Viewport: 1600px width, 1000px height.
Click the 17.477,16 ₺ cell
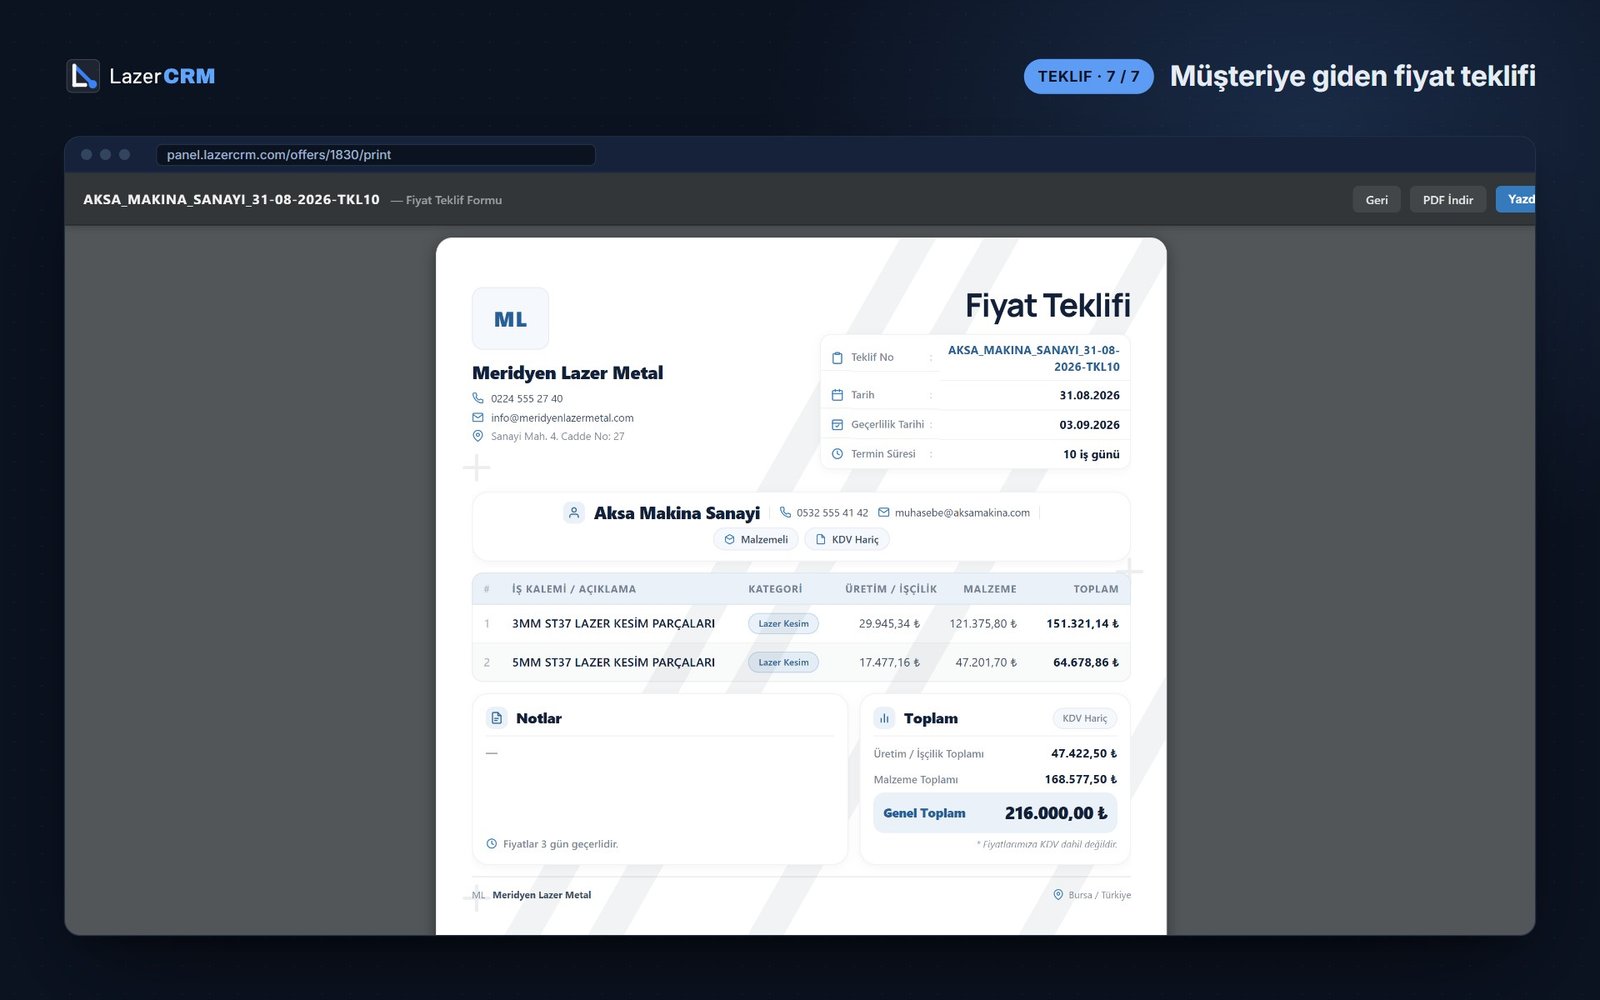pyautogui.click(x=889, y=662)
